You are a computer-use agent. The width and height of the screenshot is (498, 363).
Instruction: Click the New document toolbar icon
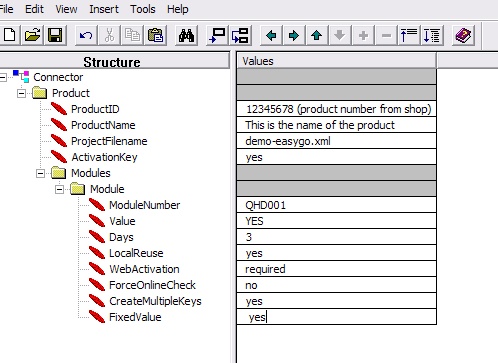click(x=9, y=35)
